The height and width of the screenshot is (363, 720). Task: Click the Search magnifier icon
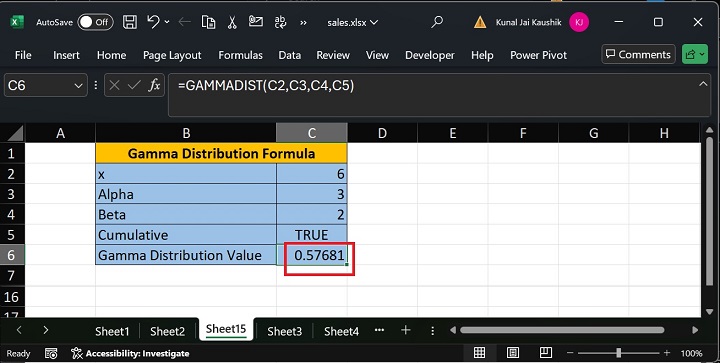point(437,22)
